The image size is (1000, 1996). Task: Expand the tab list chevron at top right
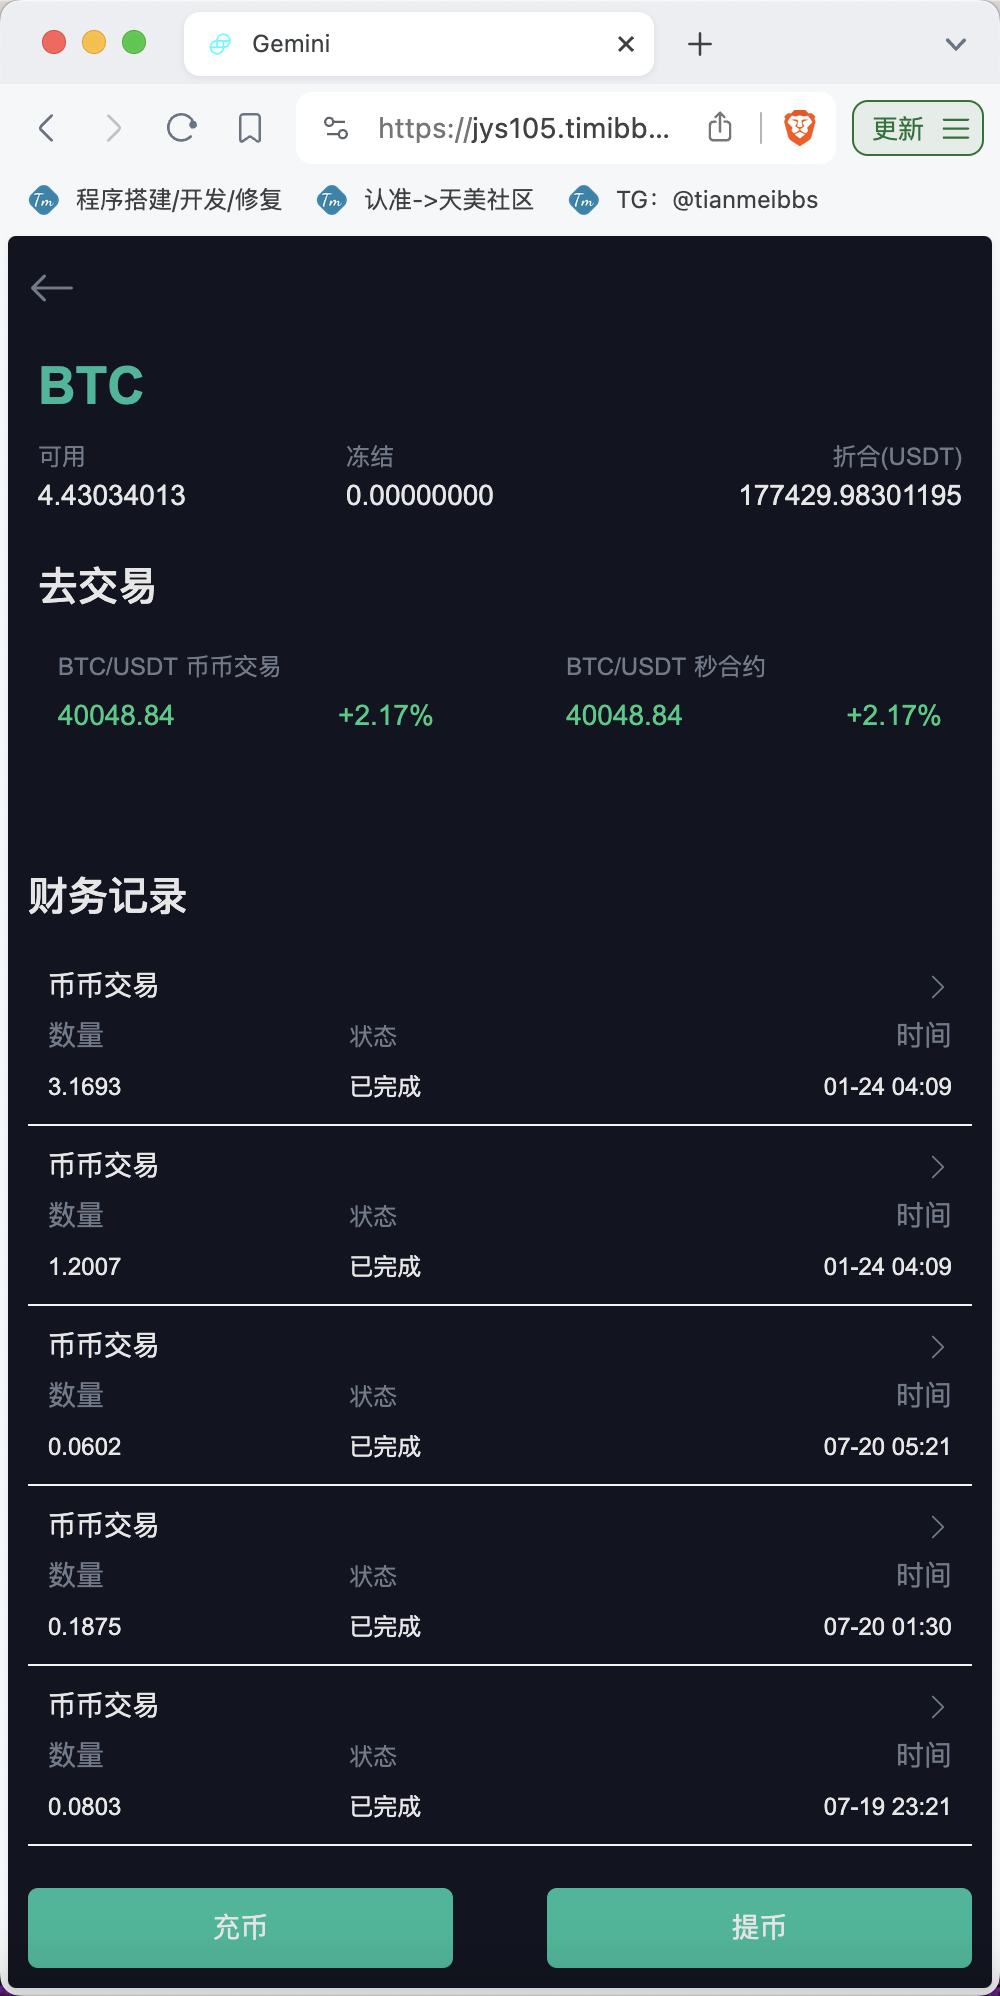click(956, 44)
